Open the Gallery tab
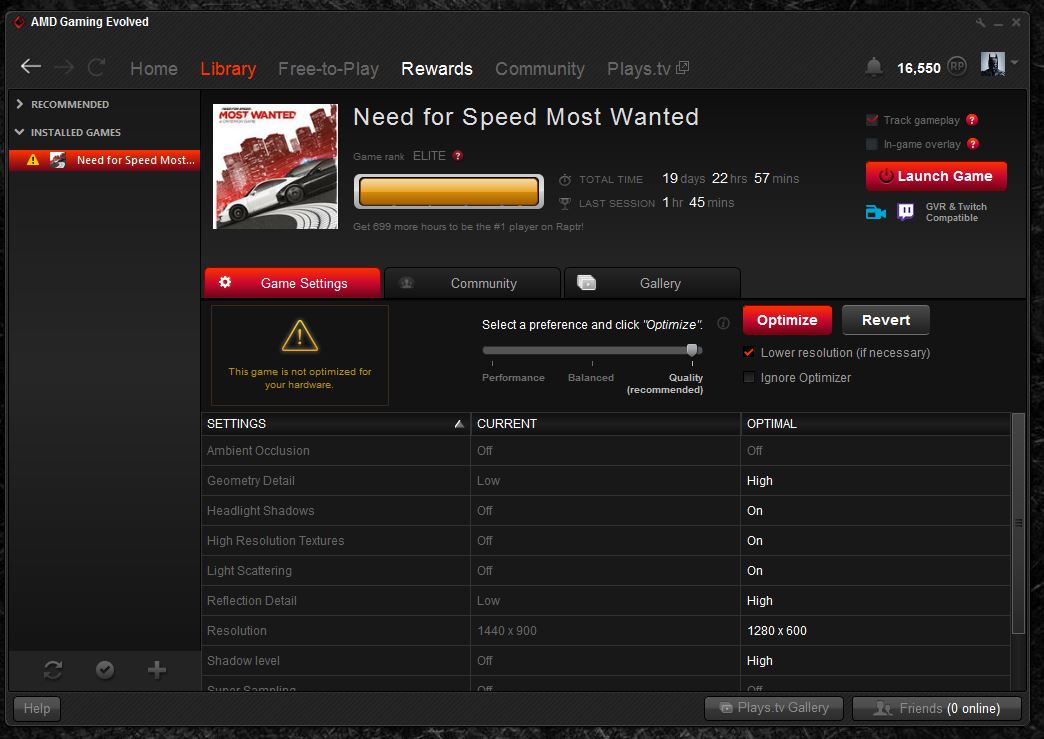1044x739 pixels. 652,283
